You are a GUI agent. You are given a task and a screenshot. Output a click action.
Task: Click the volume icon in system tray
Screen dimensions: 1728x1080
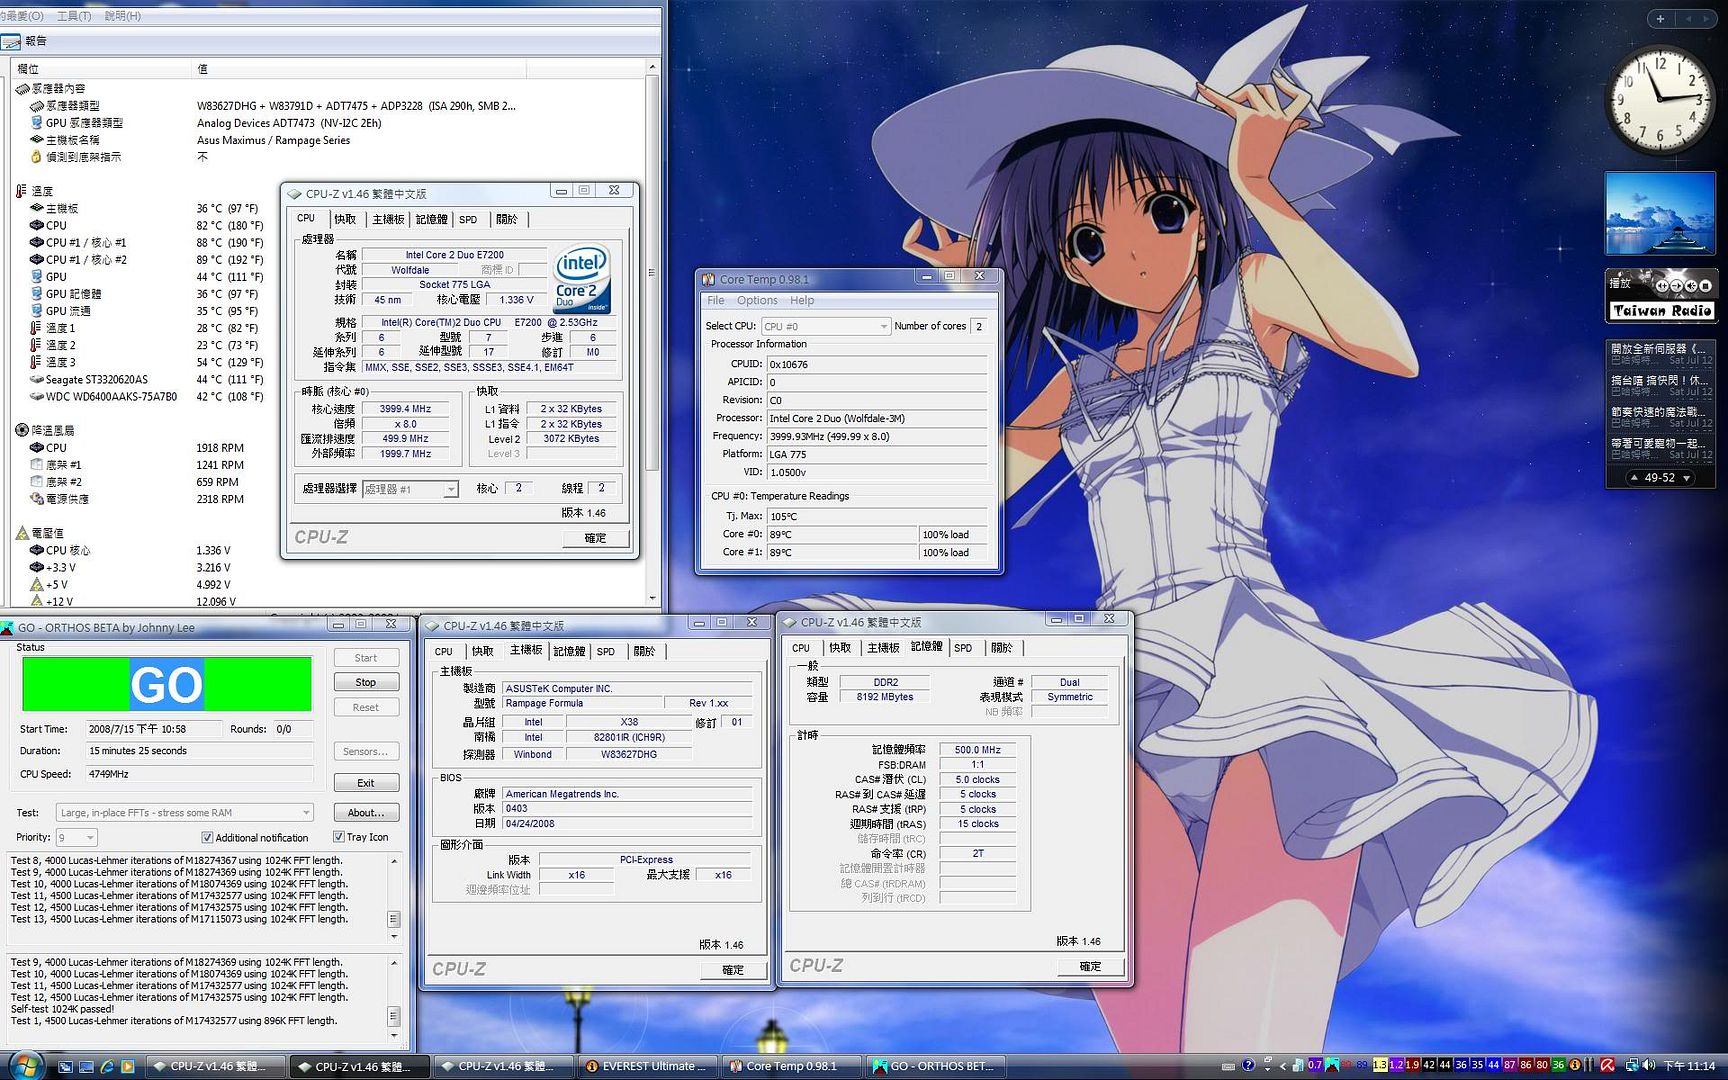[1648, 1065]
